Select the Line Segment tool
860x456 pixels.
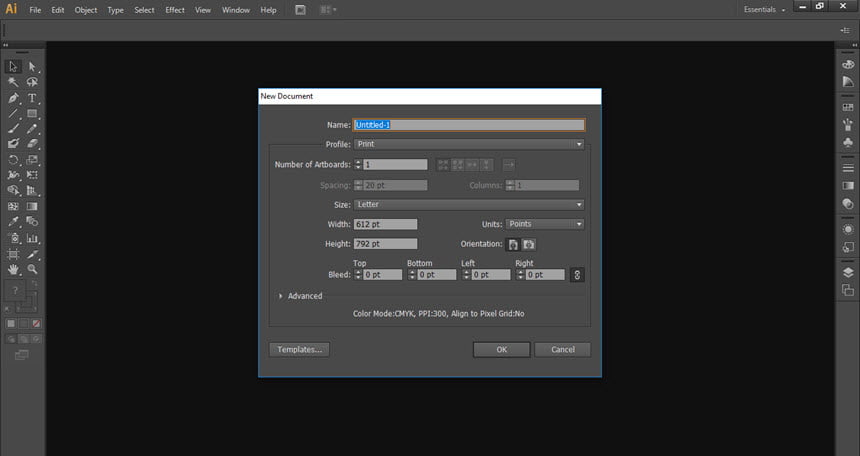13,114
